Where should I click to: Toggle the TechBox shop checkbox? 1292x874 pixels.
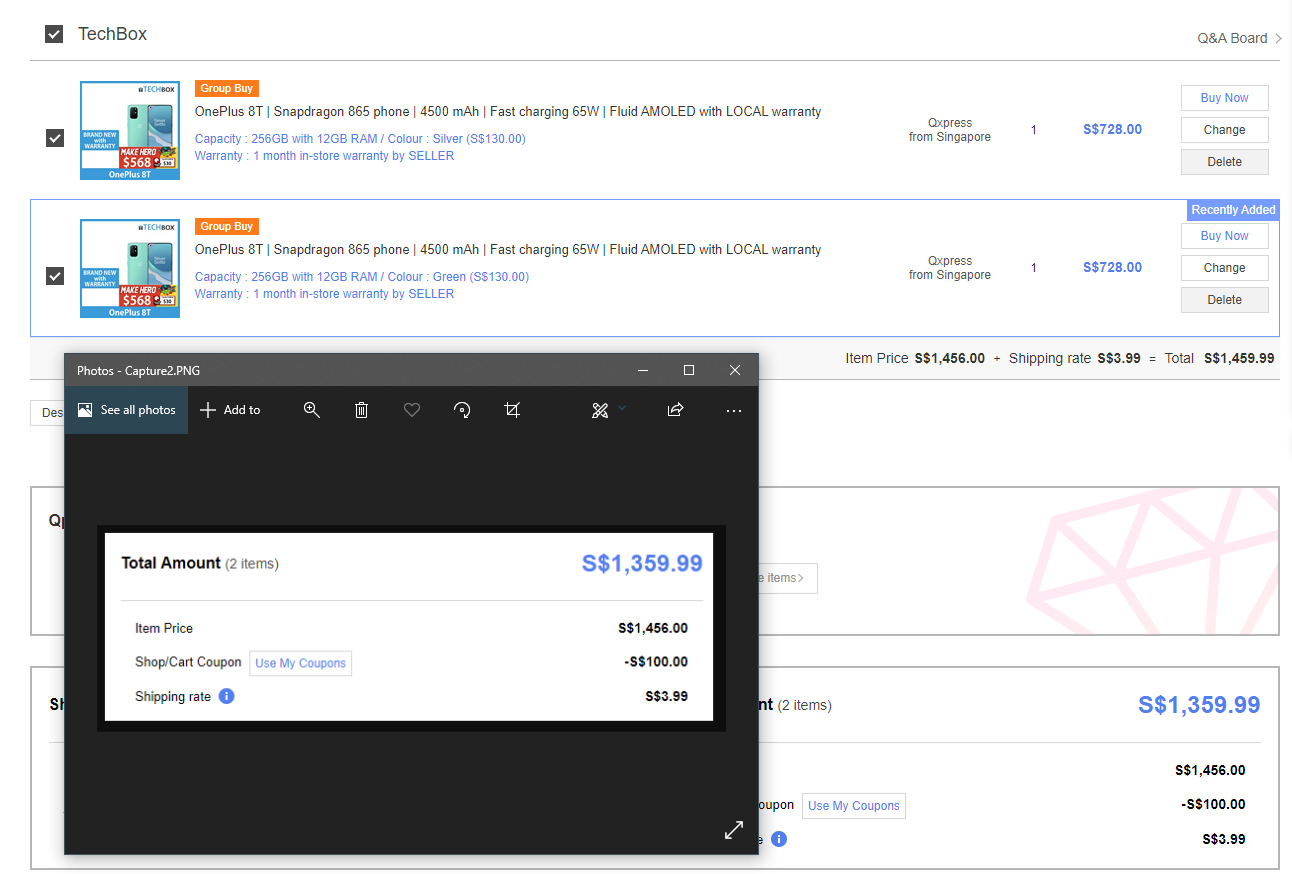(54, 34)
